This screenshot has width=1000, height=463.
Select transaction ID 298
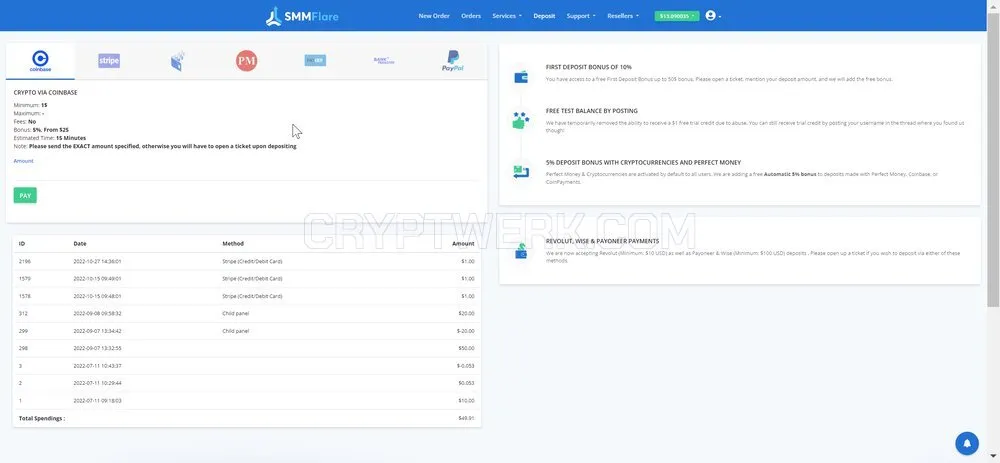(23, 348)
